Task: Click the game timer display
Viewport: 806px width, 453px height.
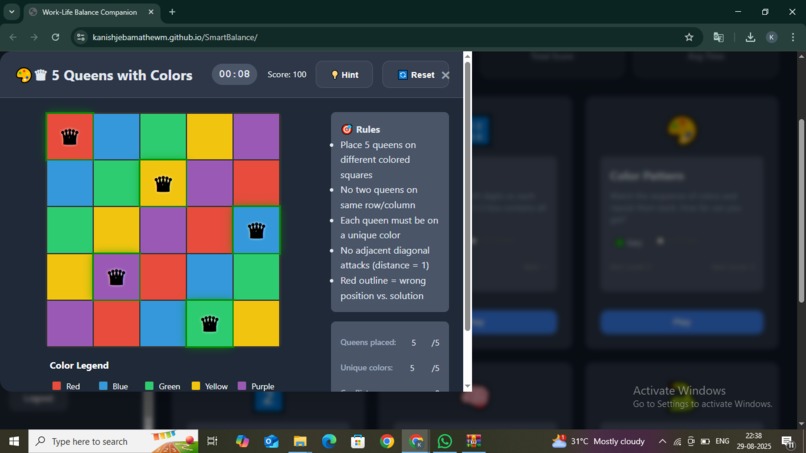Action: click(234, 75)
